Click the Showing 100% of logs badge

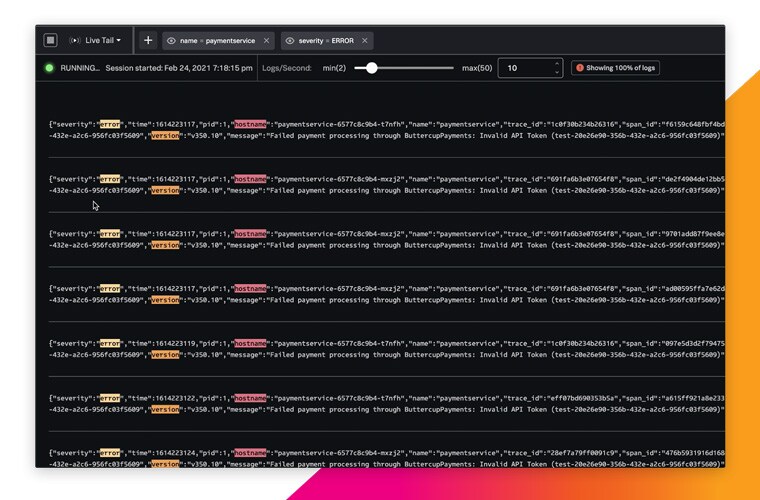click(x=616, y=68)
